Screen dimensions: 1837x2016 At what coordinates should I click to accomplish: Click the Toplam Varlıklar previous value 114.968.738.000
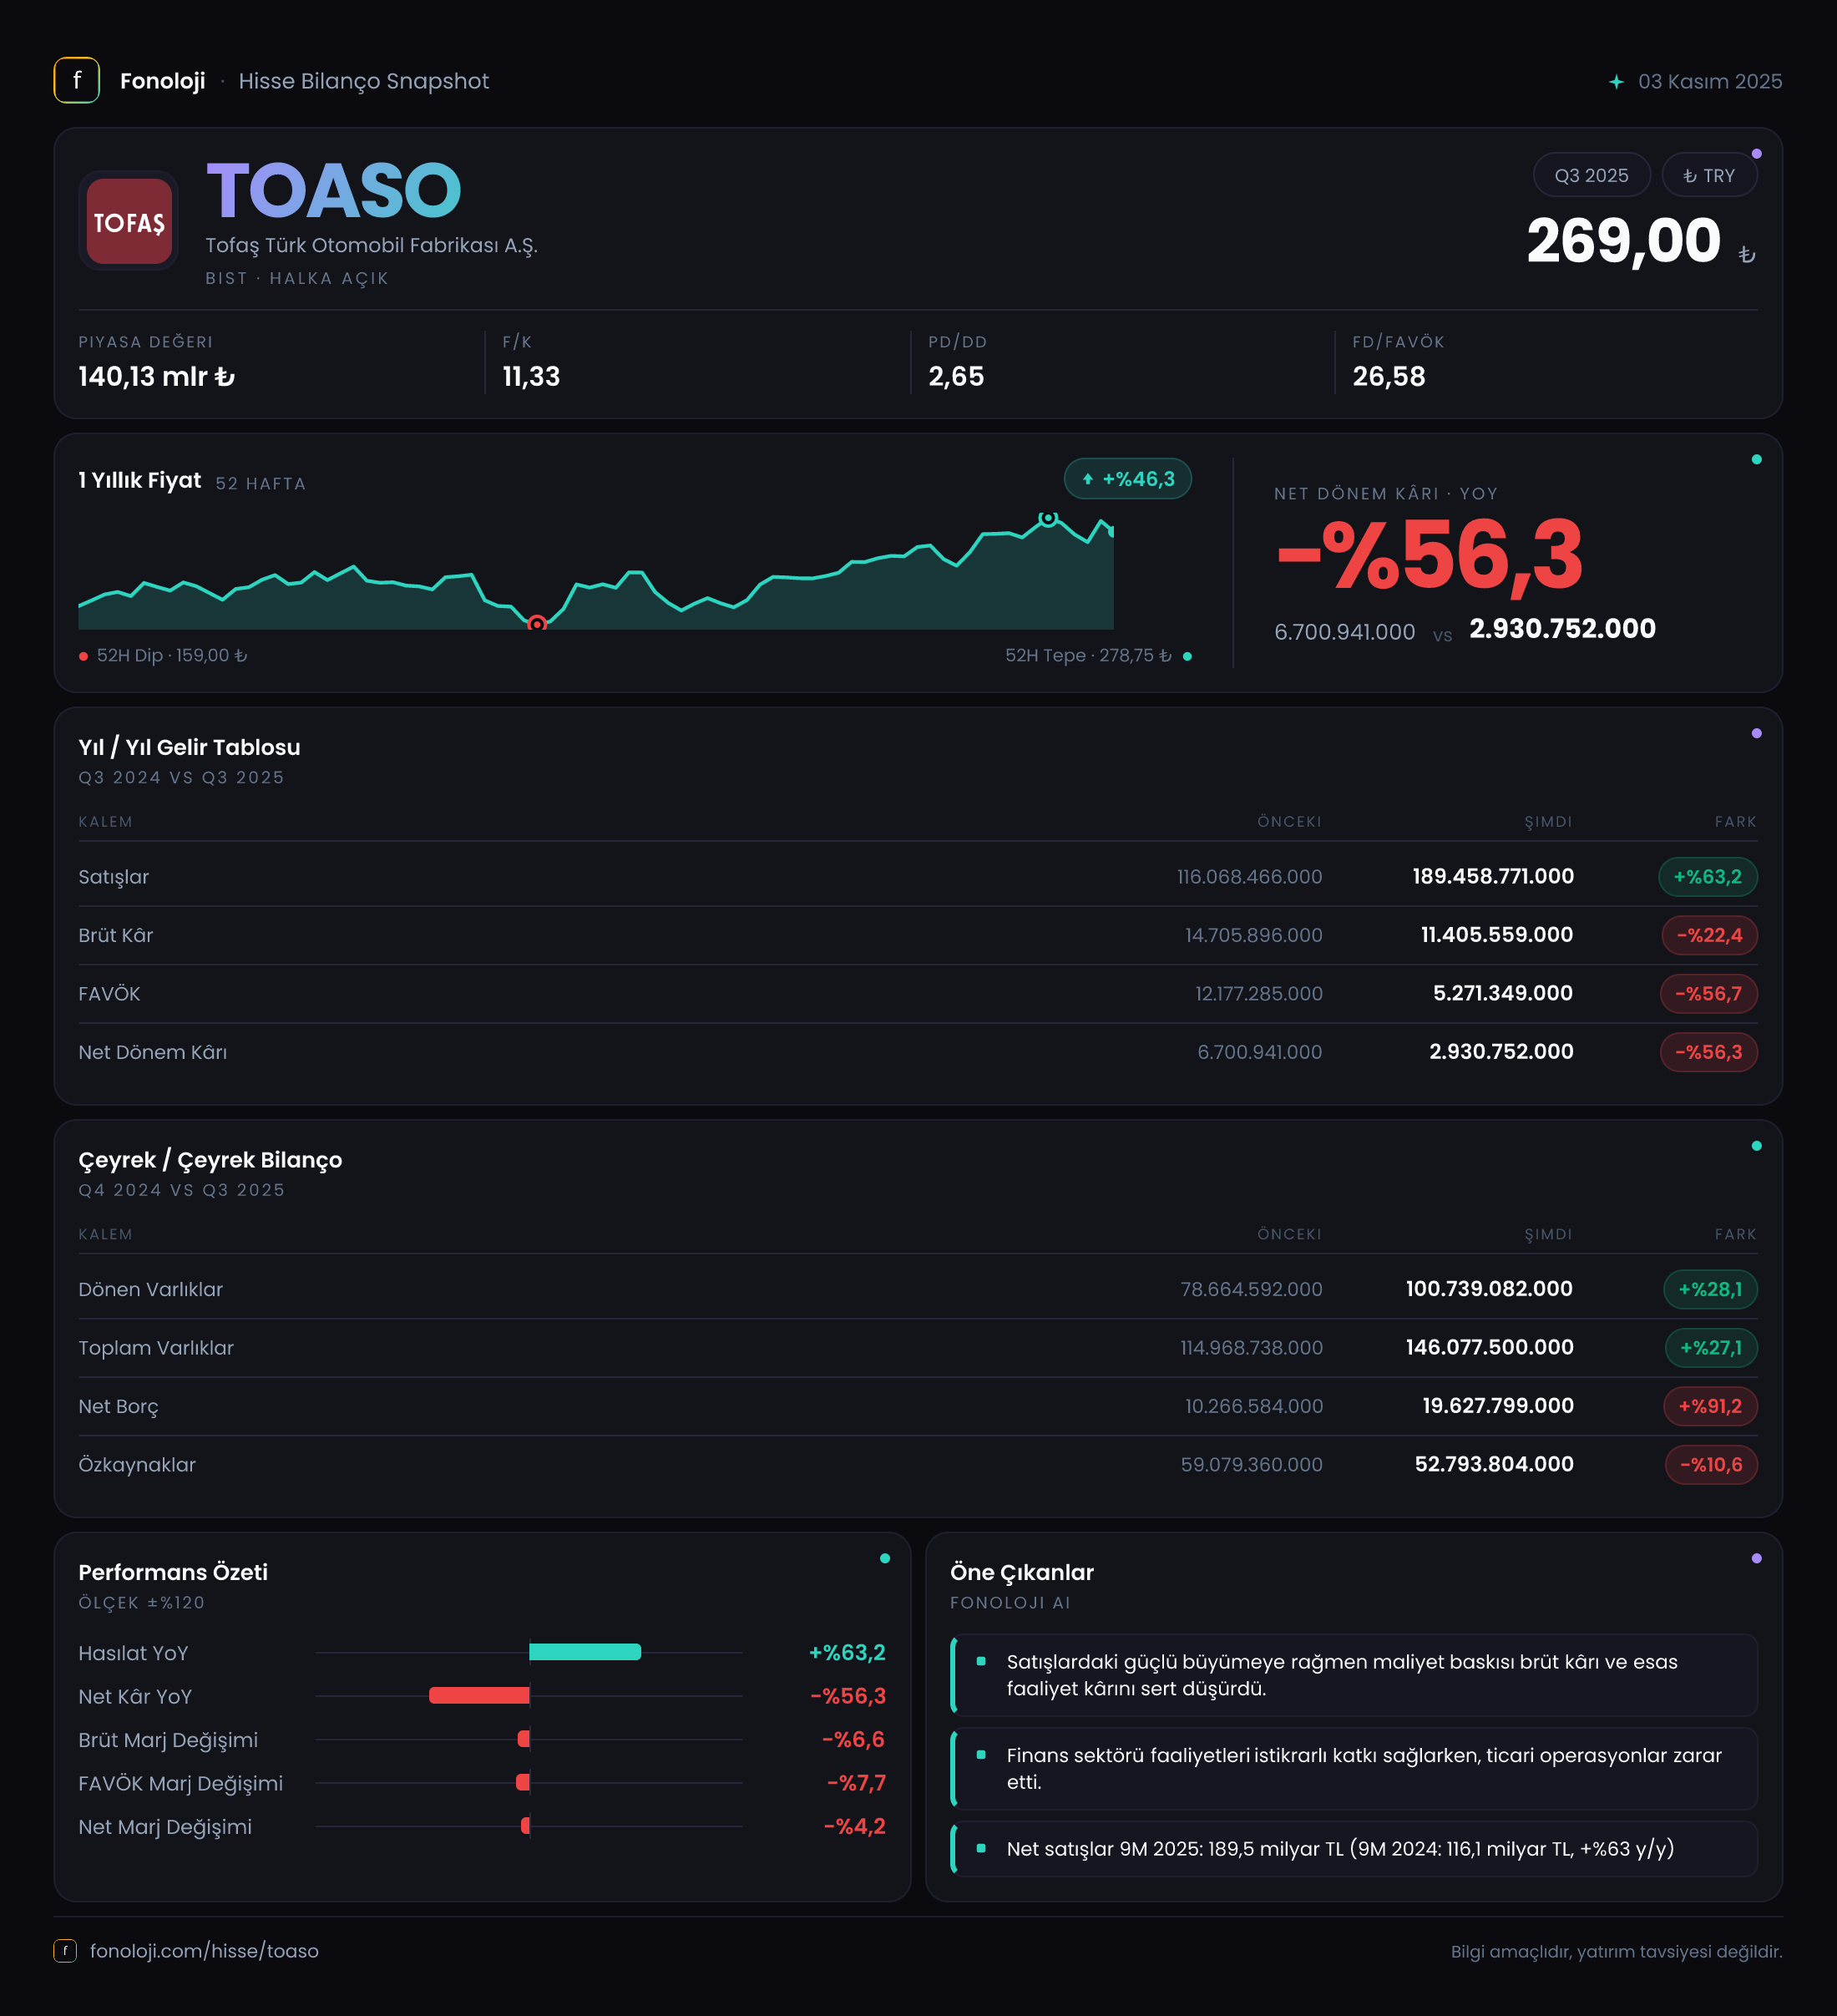1251,1348
